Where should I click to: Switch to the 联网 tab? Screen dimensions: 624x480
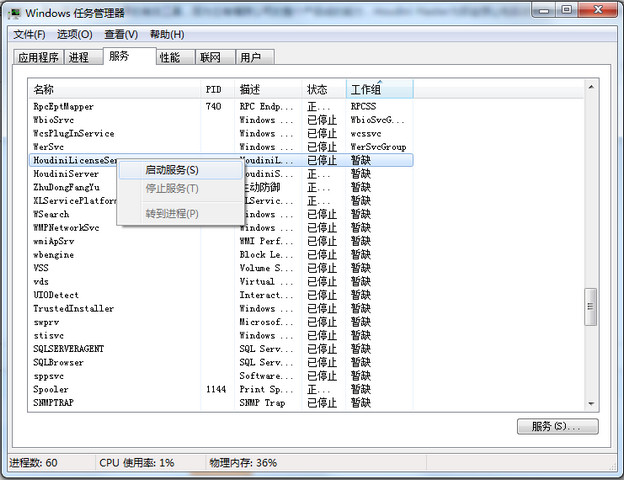[x=215, y=57]
